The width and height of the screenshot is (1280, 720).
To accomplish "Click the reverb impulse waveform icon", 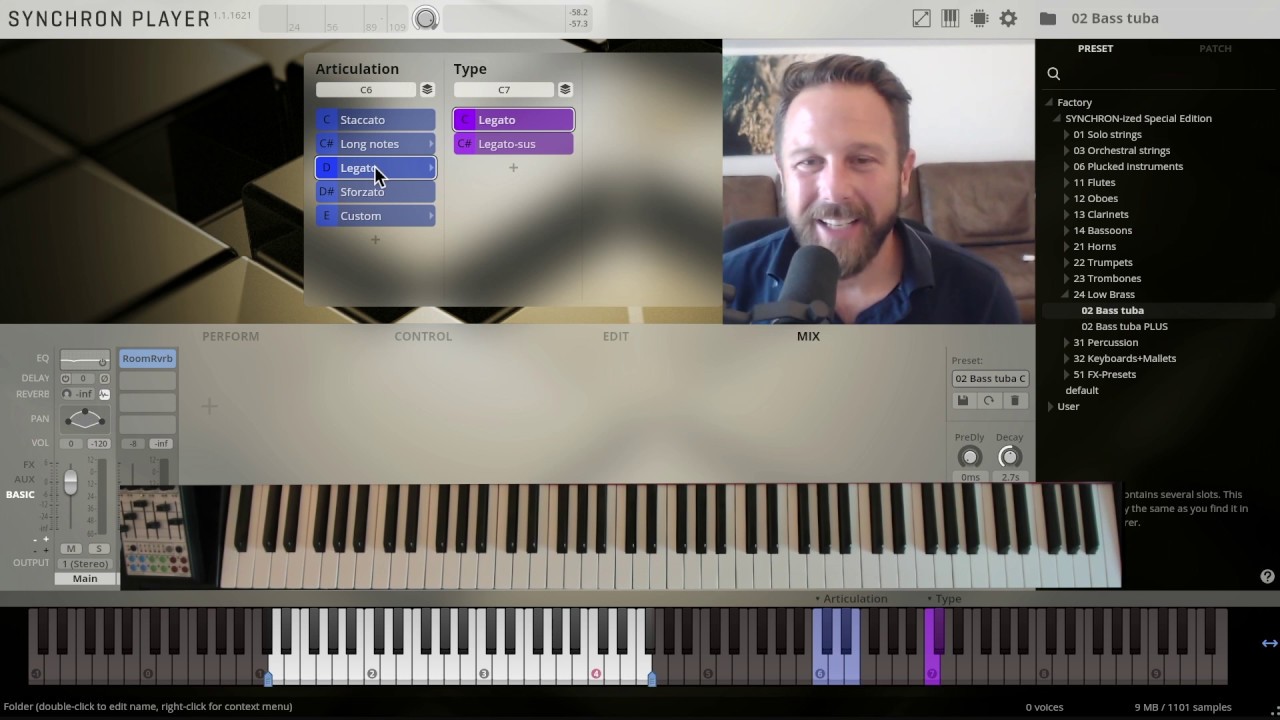I will point(104,394).
